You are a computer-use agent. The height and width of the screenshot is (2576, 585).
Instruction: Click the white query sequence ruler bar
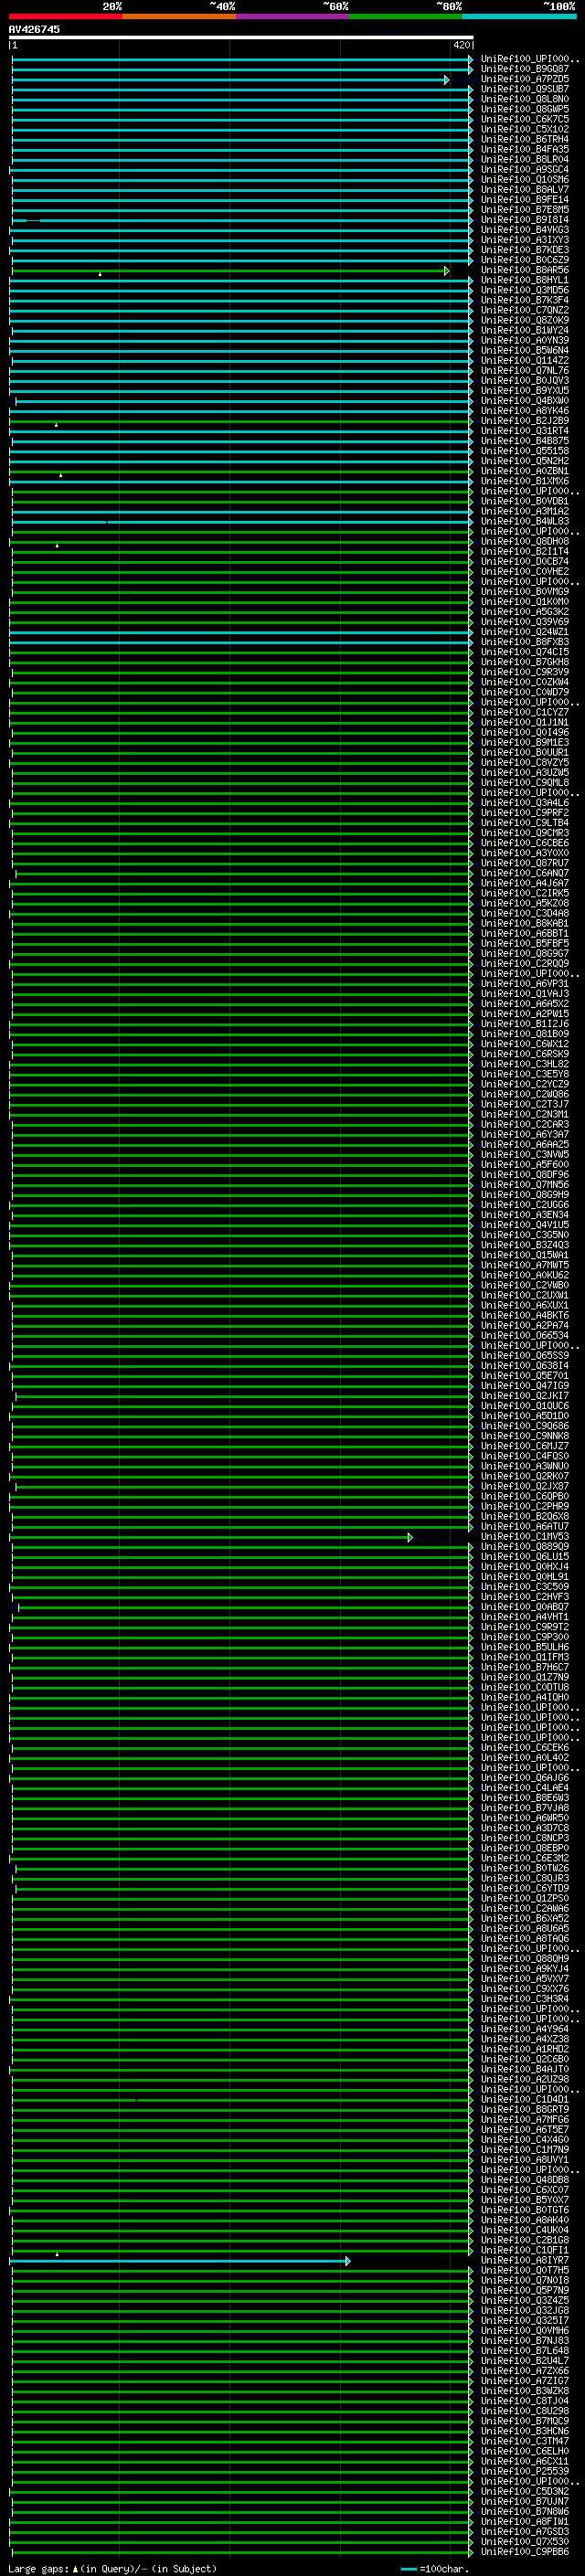point(241,38)
